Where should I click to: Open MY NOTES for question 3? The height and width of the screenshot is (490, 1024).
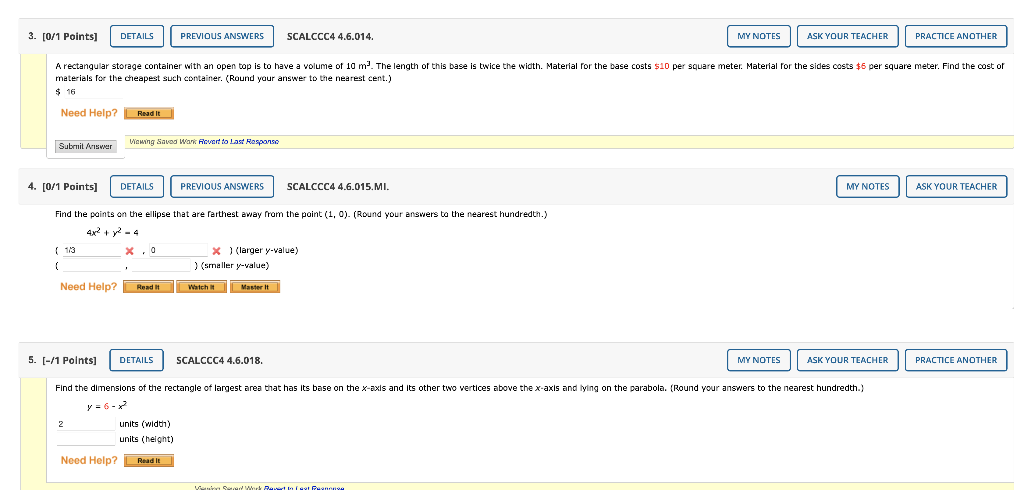pyautogui.click(x=759, y=36)
